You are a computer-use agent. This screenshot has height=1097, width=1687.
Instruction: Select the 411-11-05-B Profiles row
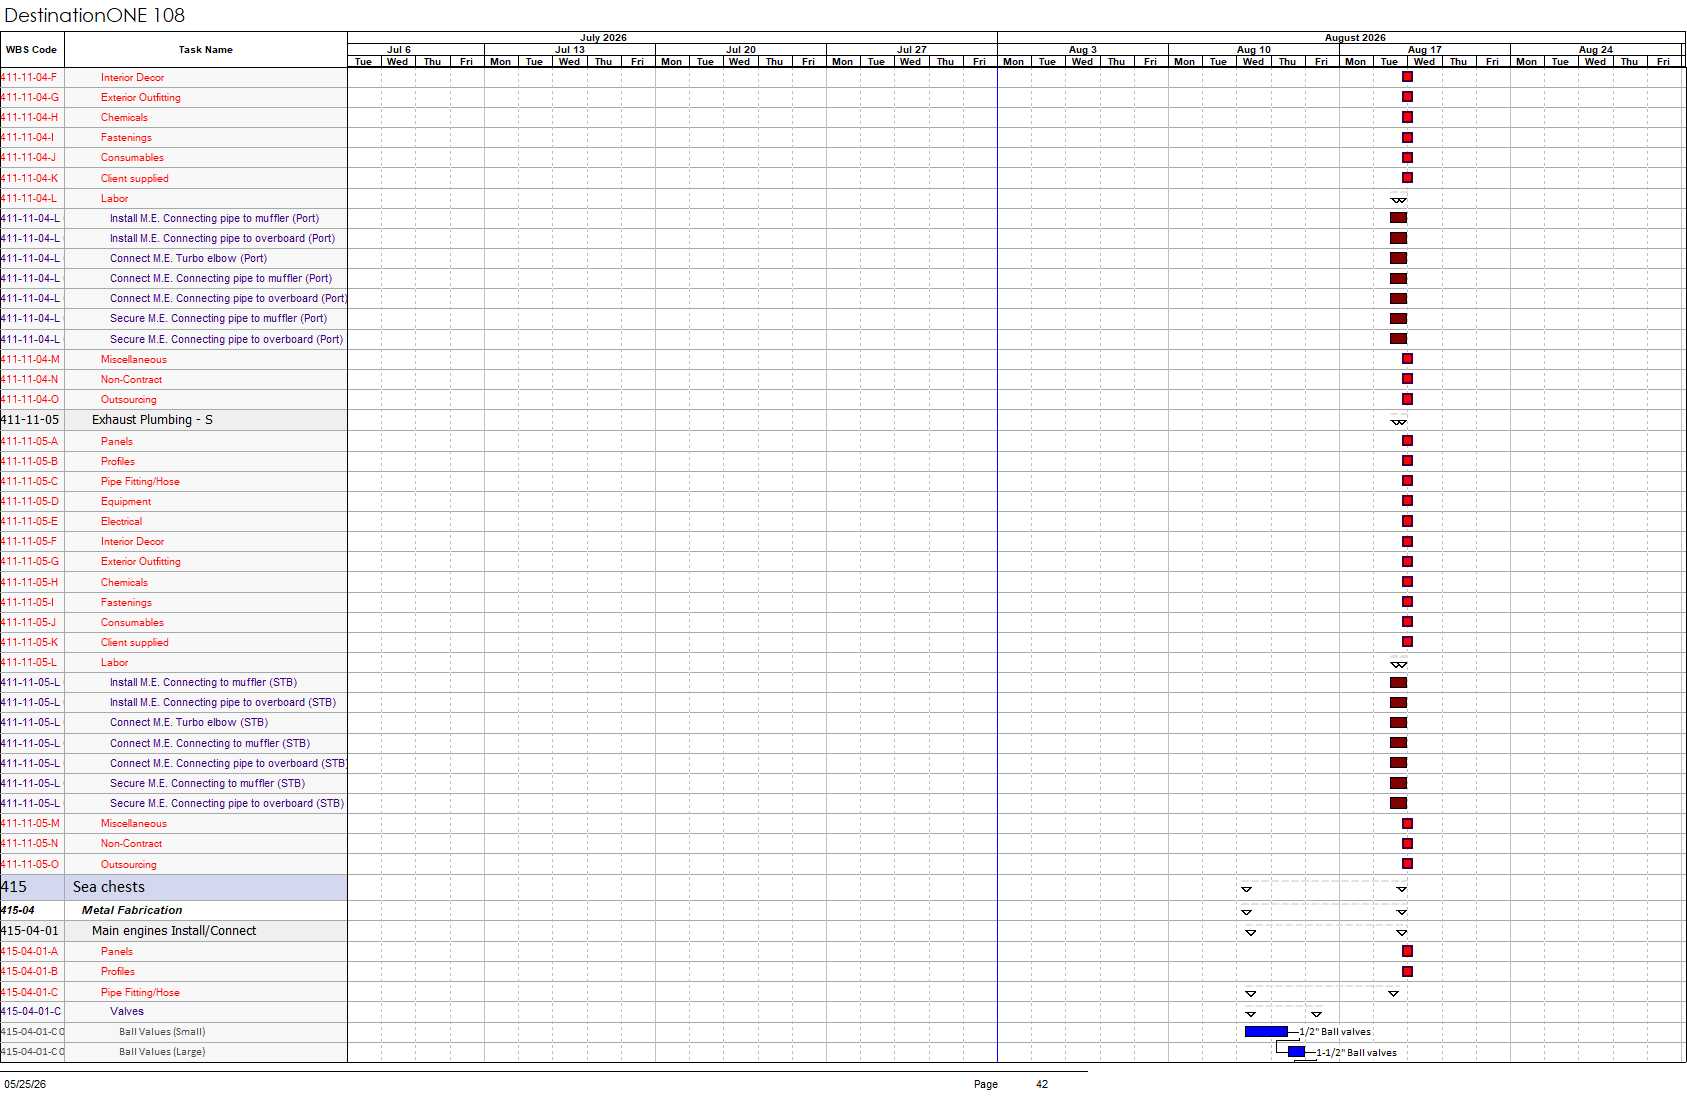(174, 461)
